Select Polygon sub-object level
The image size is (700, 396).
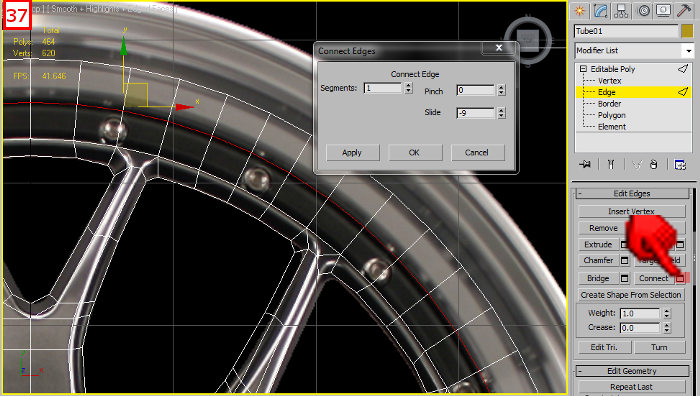[x=612, y=115]
